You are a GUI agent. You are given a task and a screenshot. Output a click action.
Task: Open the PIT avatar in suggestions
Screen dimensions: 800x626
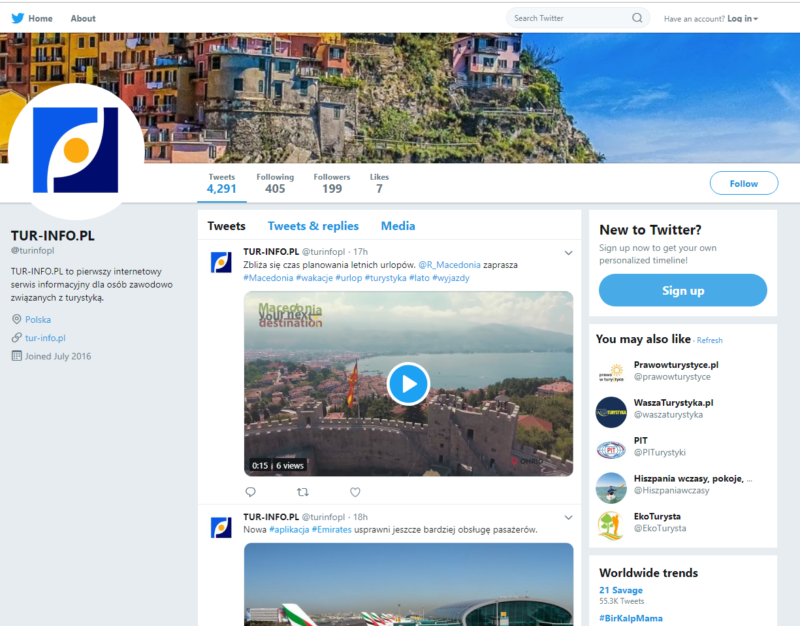611,450
